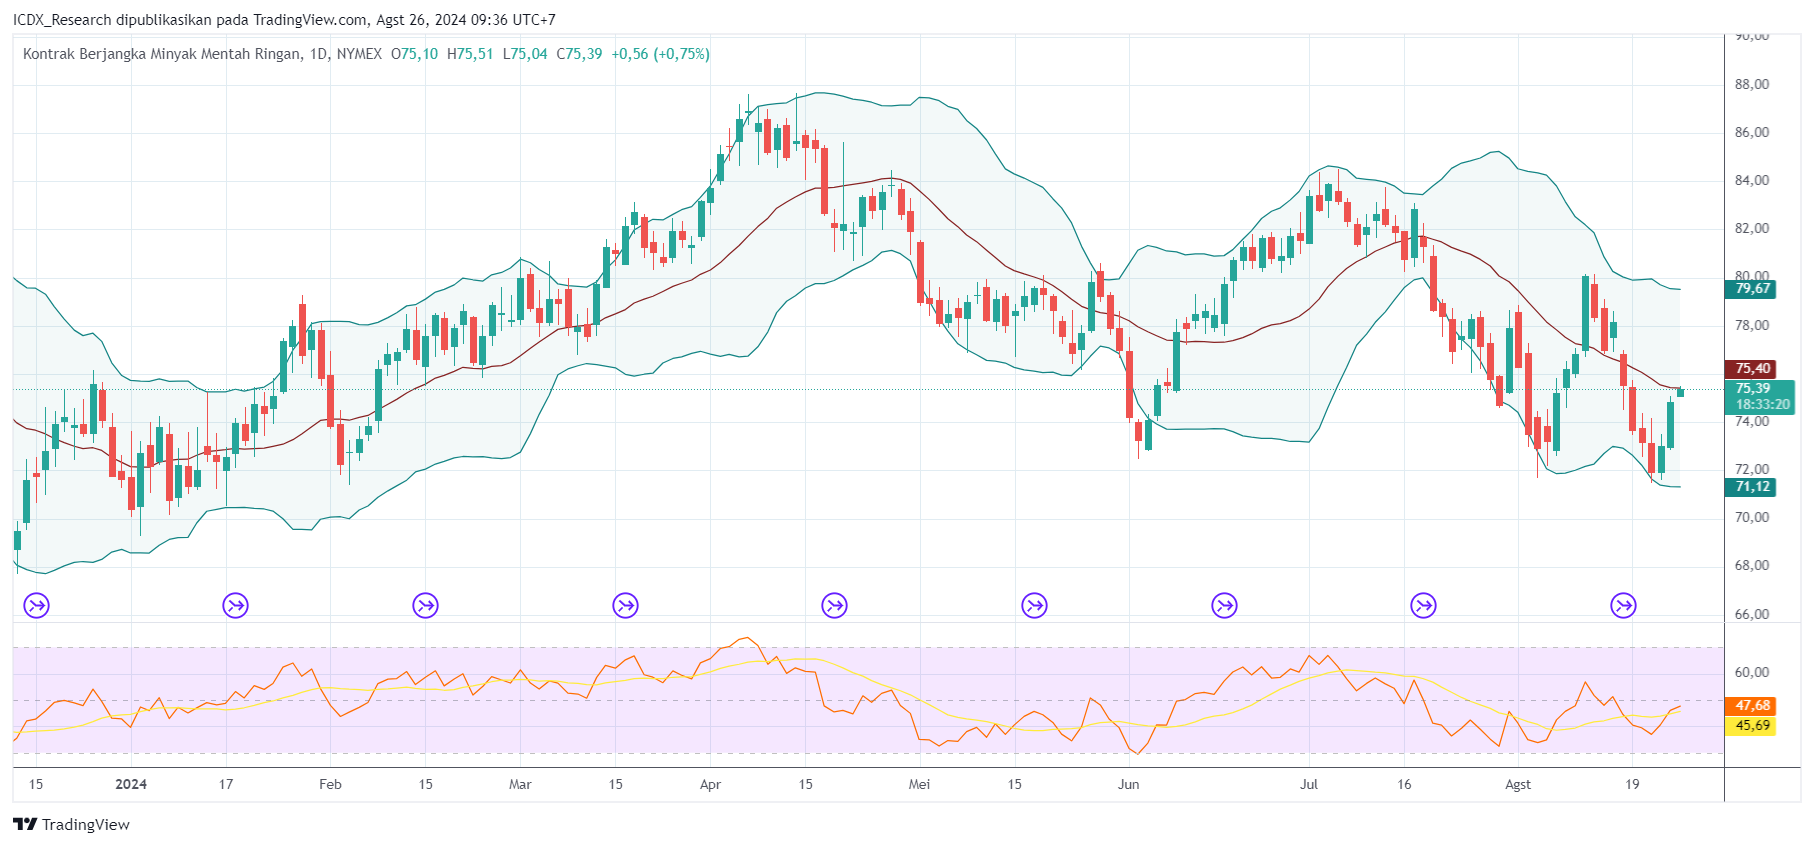
Task: Click the 68,00 price axis label
Action: coord(1752,565)
